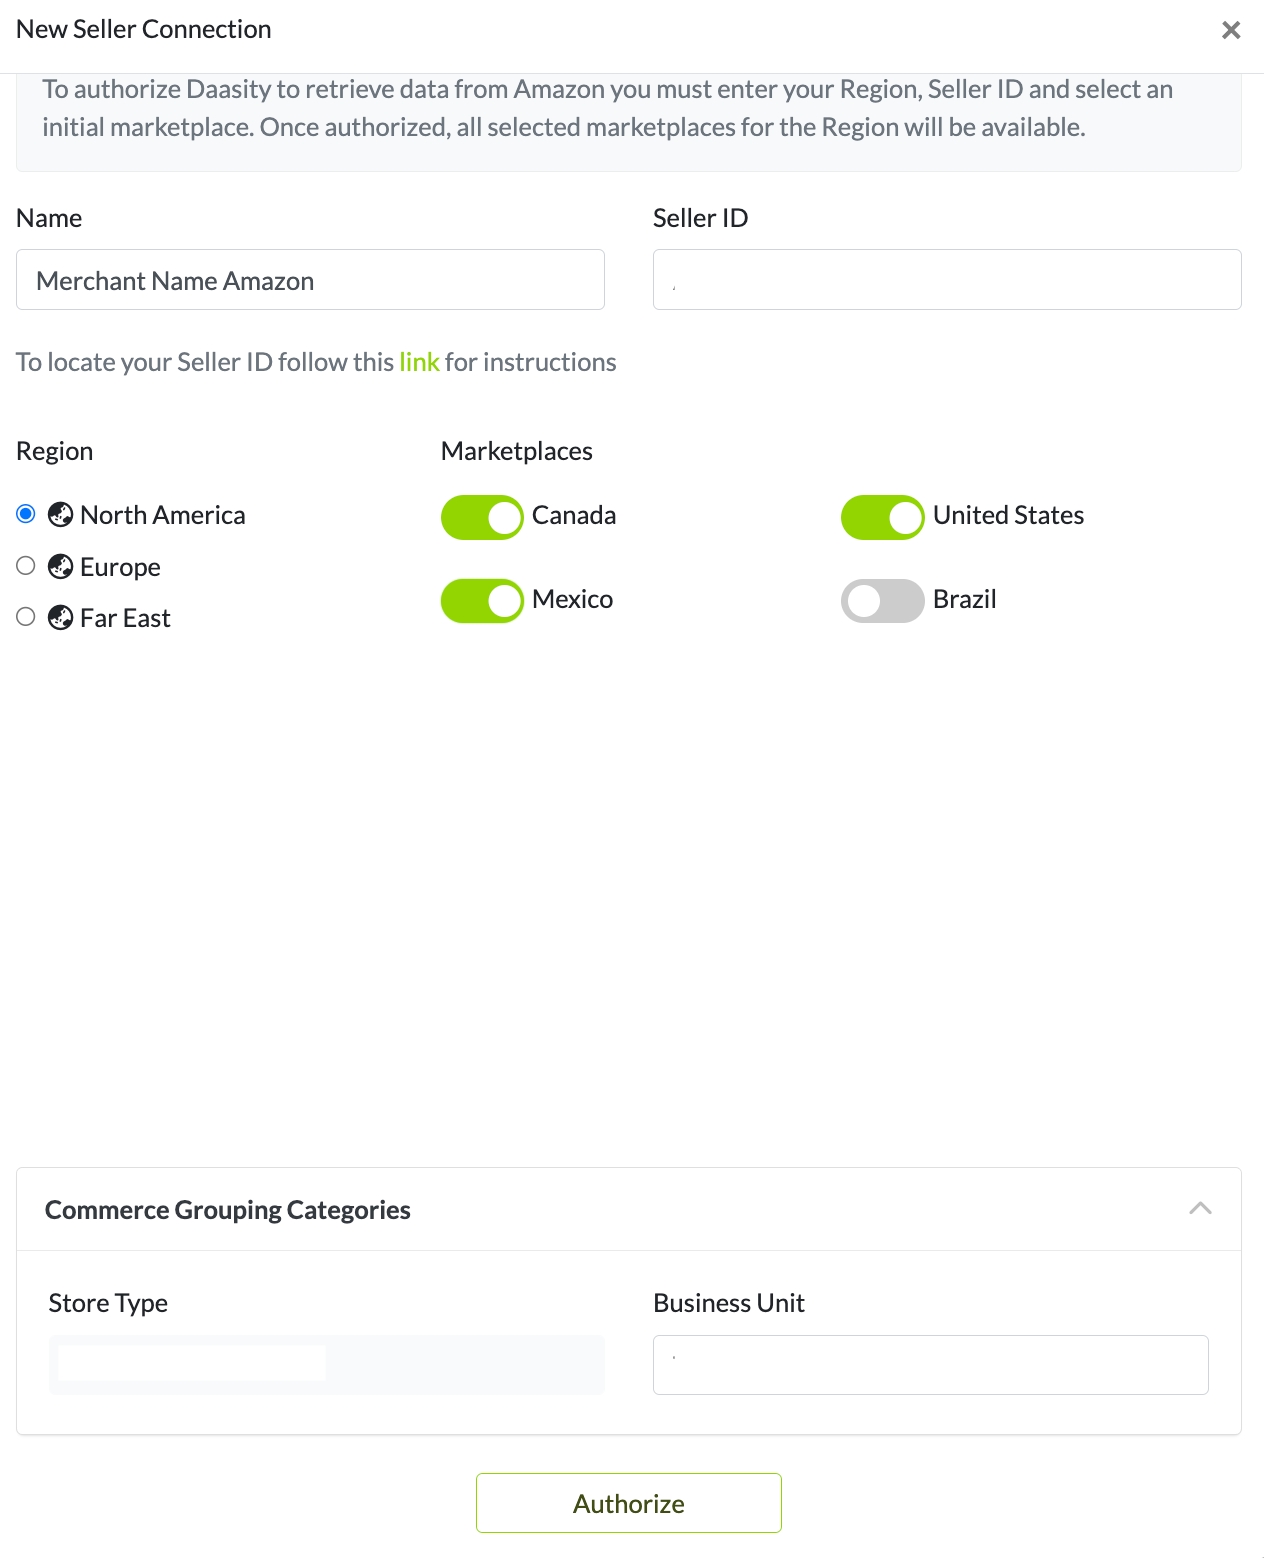
Task: Open the Store Type dropdown
Action: [x=326, y=1364]
